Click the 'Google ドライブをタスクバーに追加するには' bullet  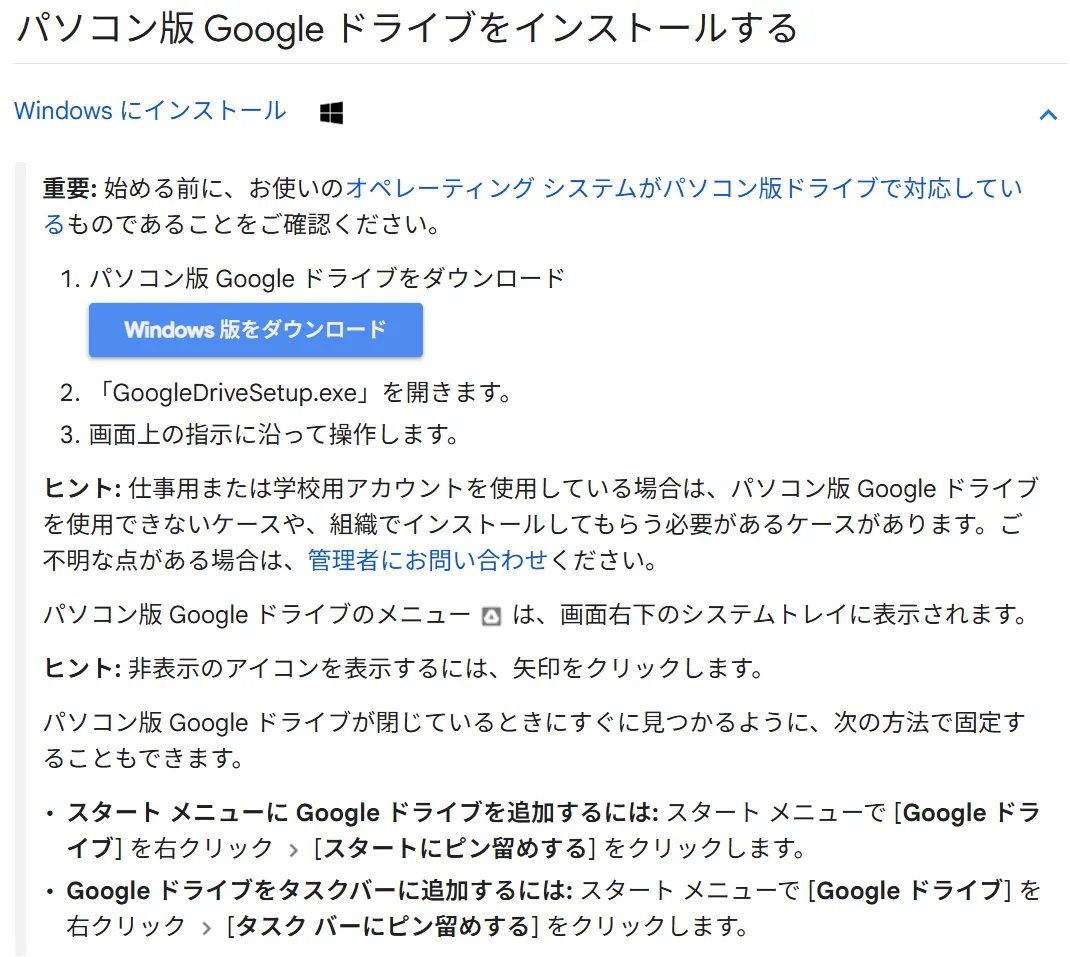tap(319, 889)
